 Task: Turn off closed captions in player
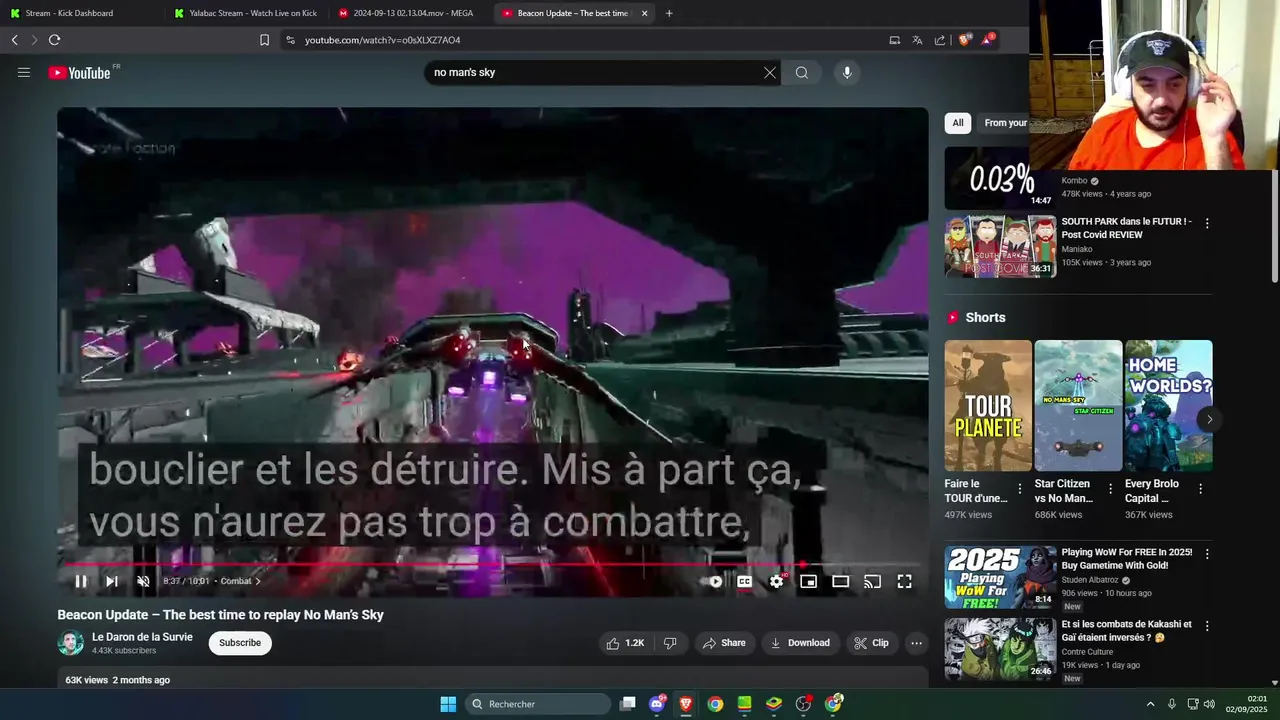click(x=745, y=581)
